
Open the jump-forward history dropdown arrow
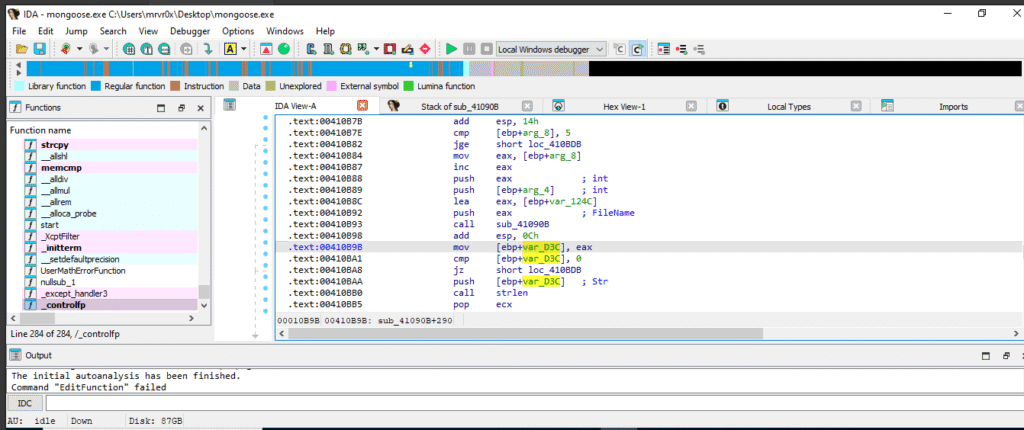106,49
